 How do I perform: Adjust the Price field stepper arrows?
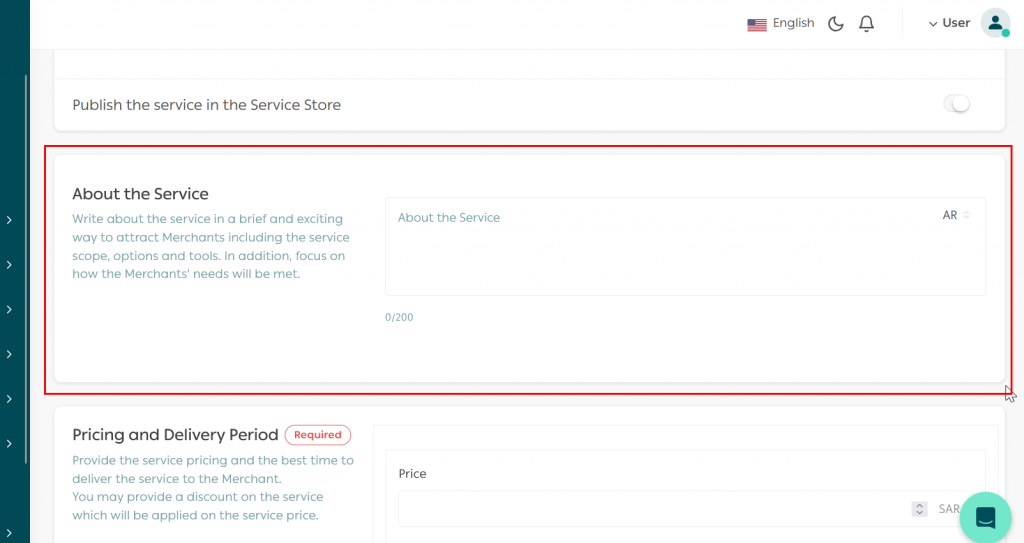click(919, 509)
